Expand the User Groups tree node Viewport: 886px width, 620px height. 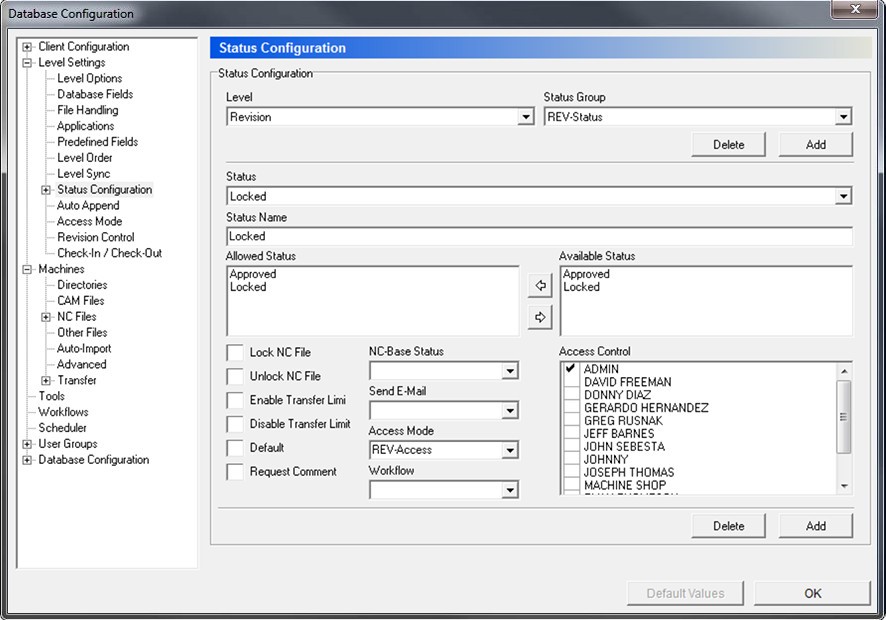tap(27, 444)
